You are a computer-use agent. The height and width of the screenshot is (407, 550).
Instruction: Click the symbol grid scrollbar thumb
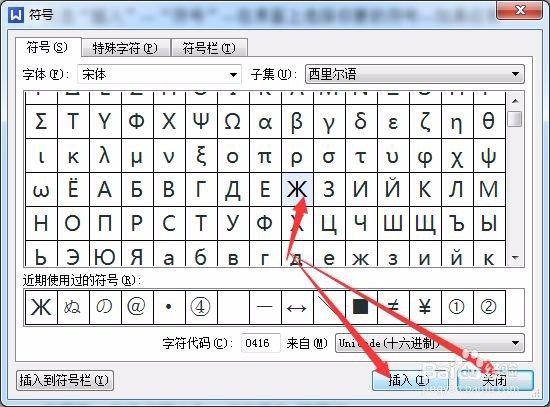point(515,119)
